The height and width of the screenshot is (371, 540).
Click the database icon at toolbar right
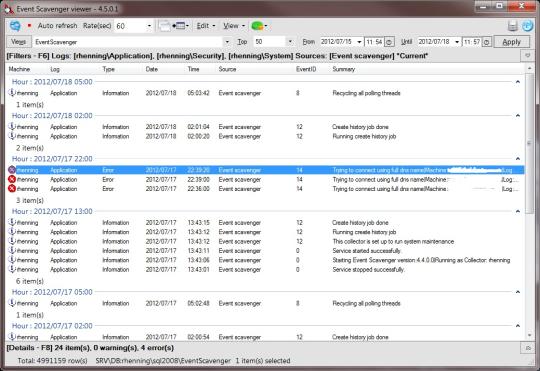[513, 26]
